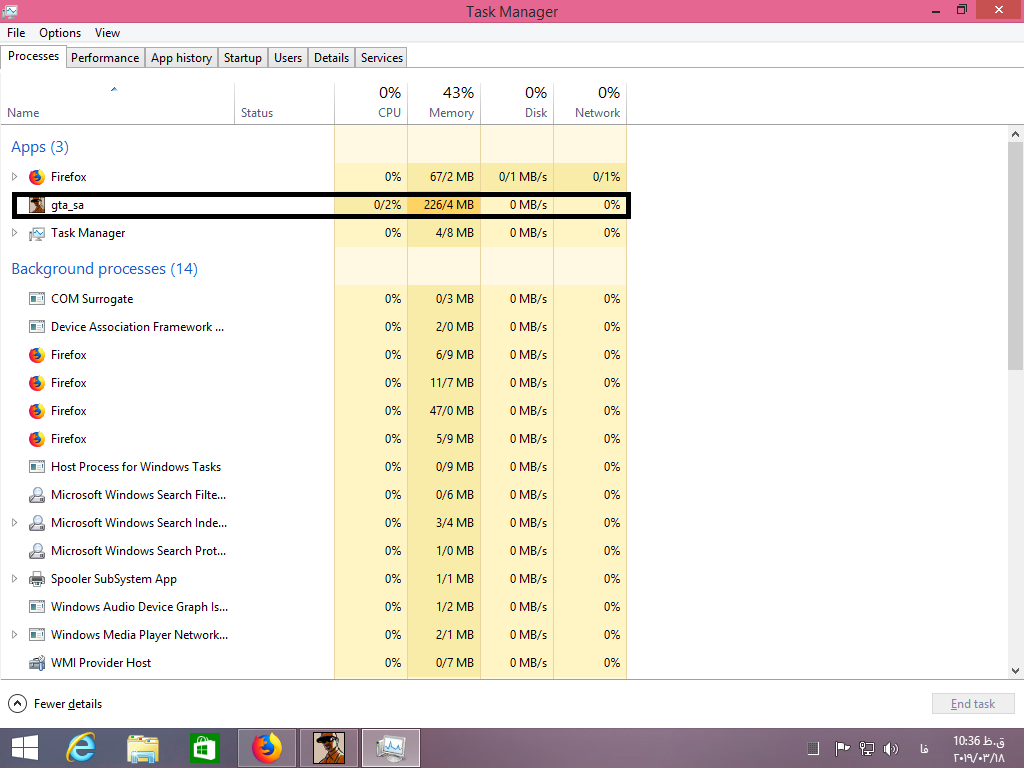Click the End task button
The image size is (1024, 768).
tap(972, 704)
